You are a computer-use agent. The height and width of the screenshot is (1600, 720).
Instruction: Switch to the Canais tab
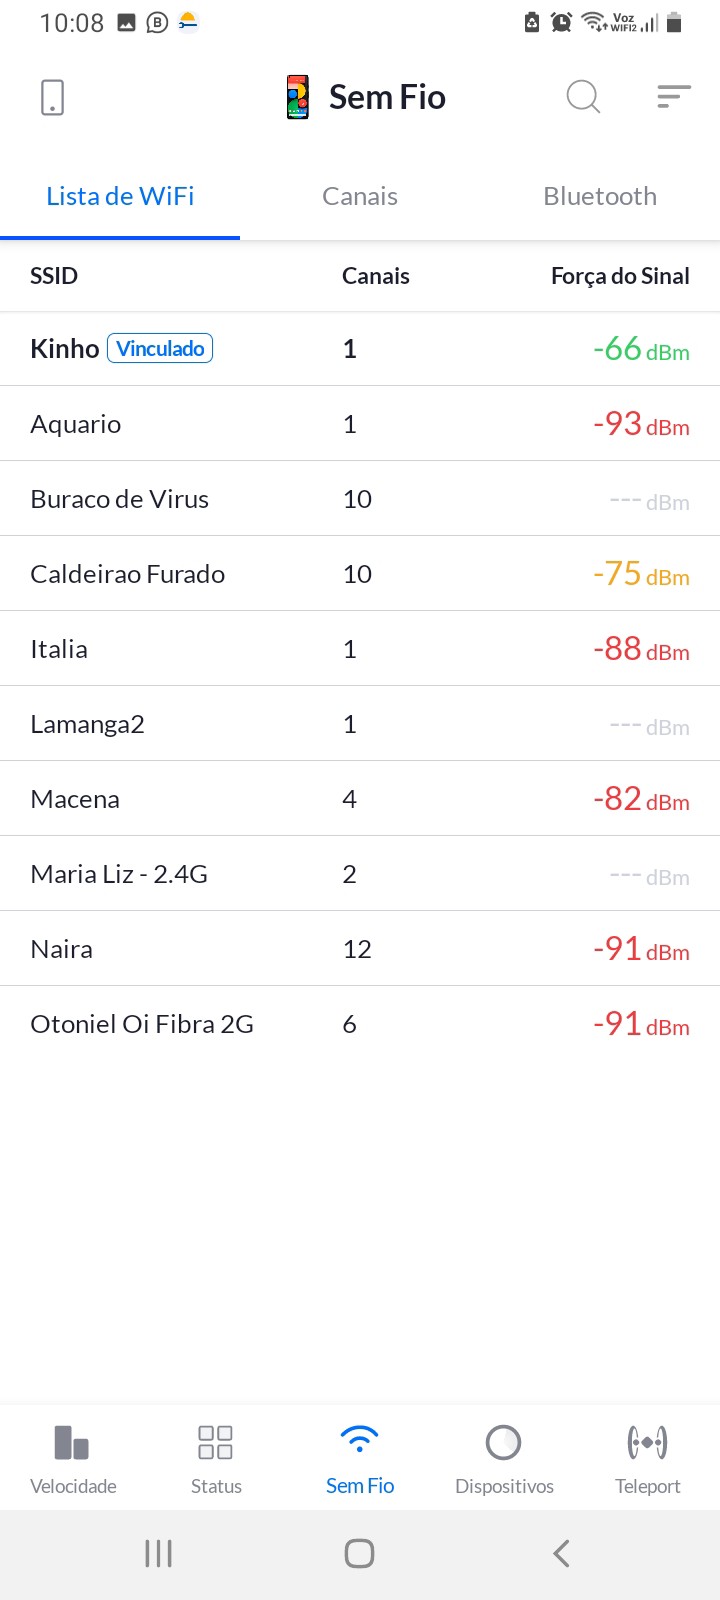point(360,196)
